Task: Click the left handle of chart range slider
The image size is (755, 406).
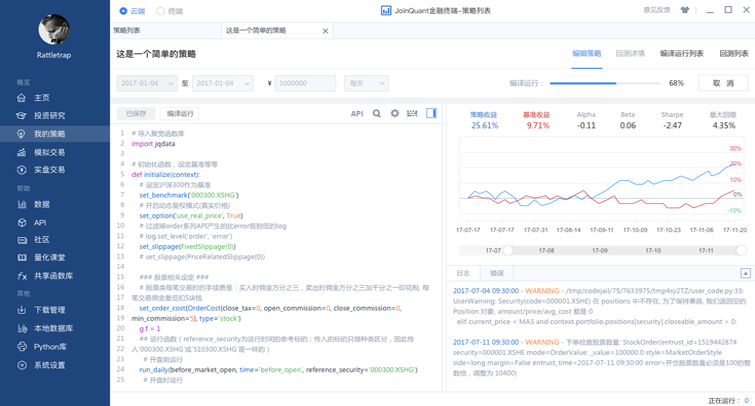Action: click(x=508, y=250)
